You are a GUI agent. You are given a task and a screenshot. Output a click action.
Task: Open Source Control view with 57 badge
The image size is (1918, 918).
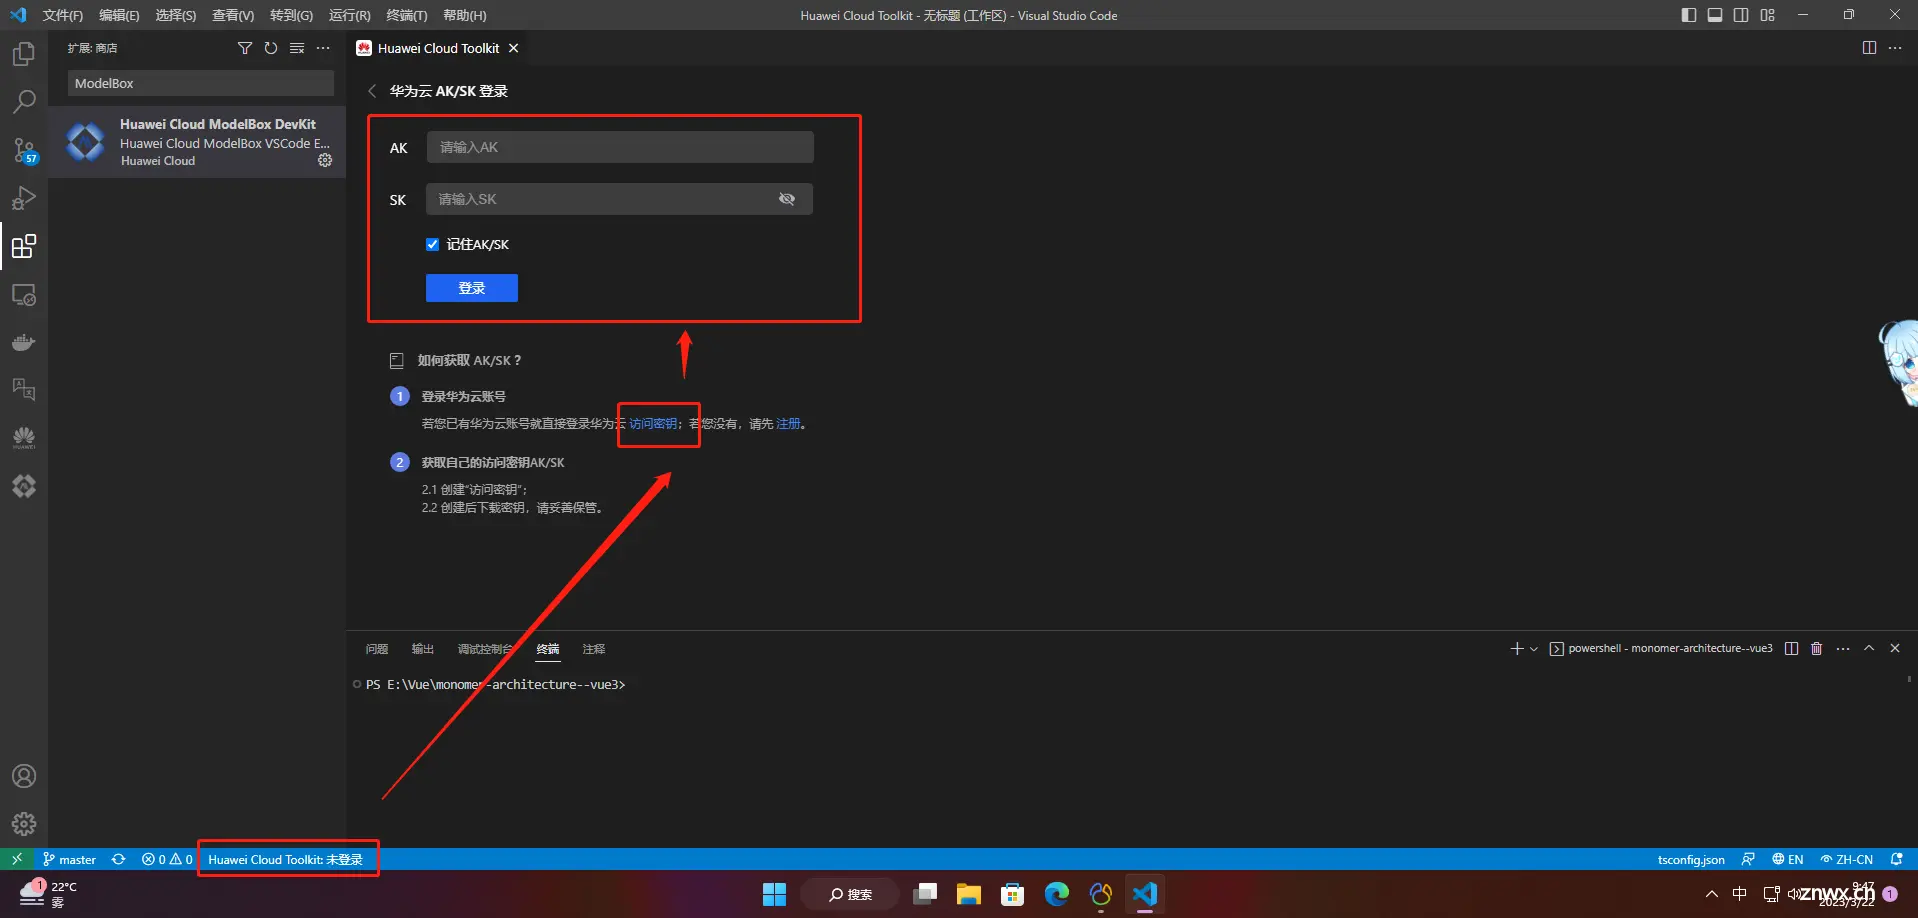[24, 150]
